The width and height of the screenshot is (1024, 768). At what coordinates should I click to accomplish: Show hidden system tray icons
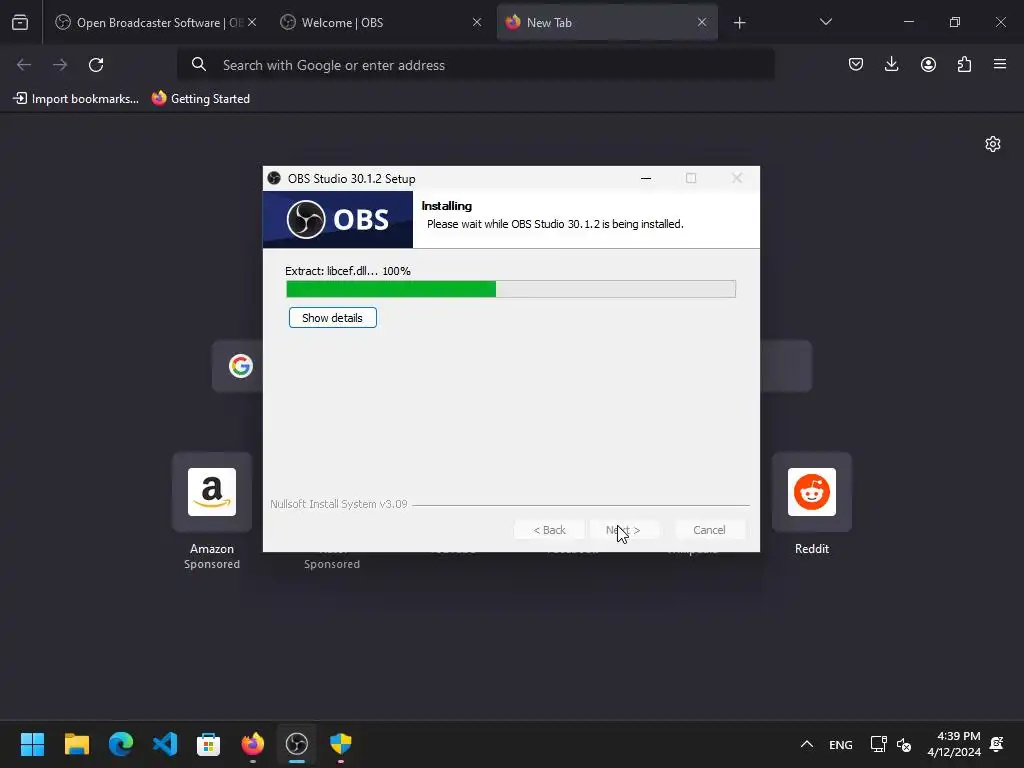tap(807, 744)
